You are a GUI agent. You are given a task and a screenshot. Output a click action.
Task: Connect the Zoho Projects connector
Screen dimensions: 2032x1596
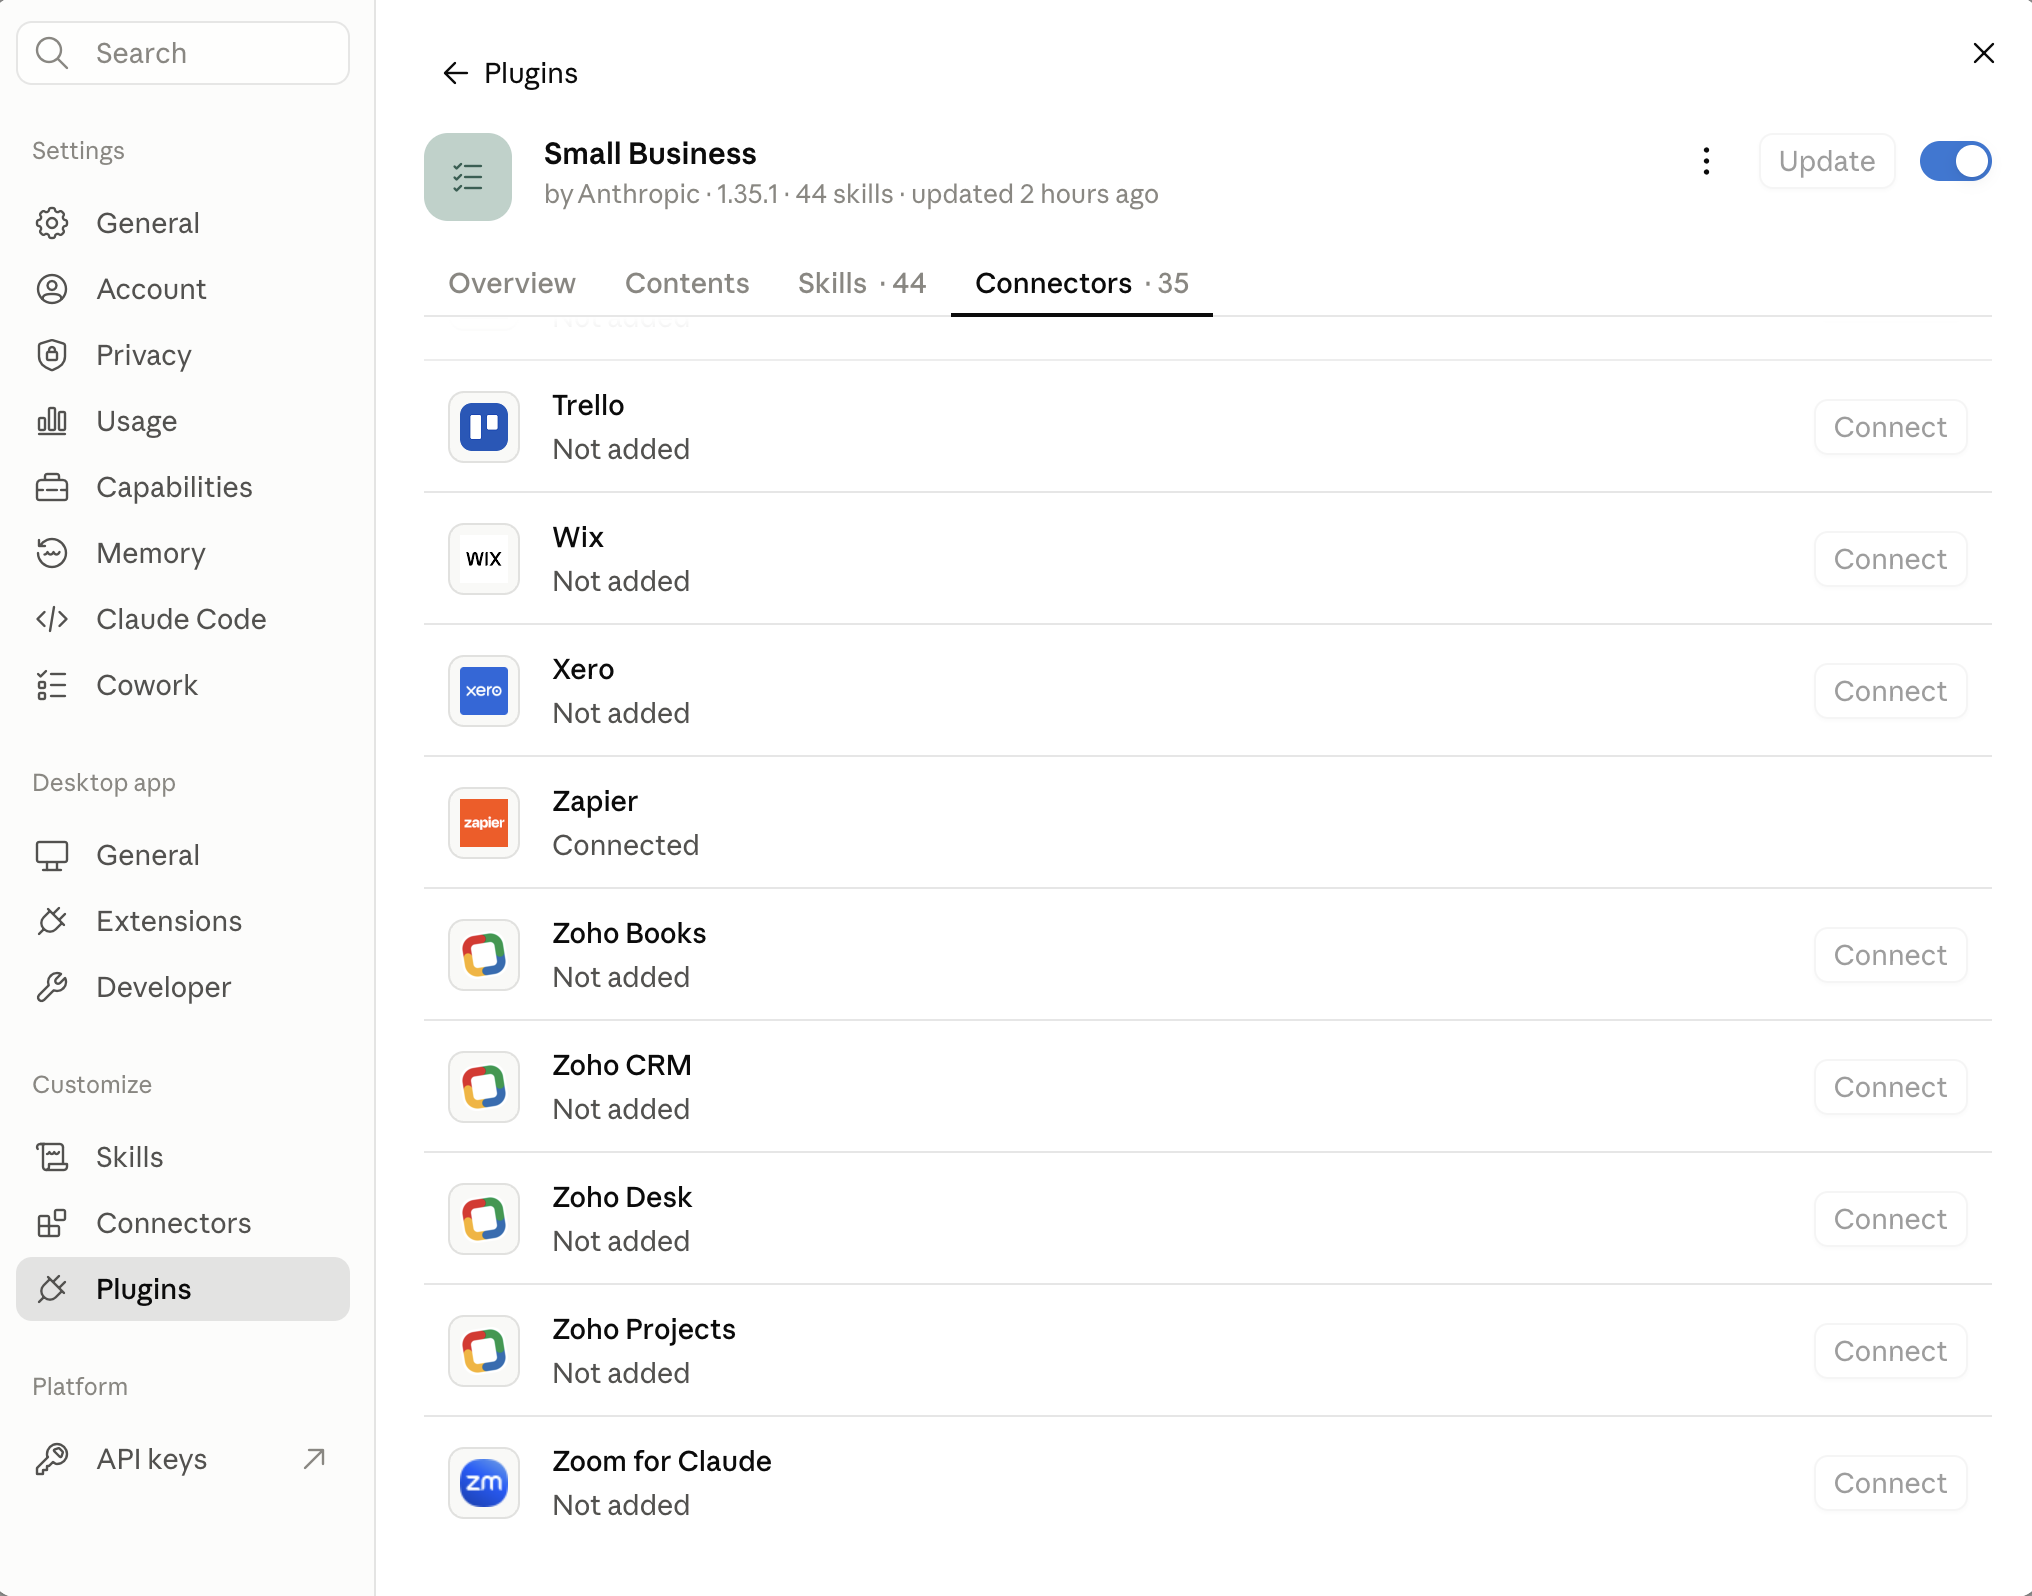1890,1351
